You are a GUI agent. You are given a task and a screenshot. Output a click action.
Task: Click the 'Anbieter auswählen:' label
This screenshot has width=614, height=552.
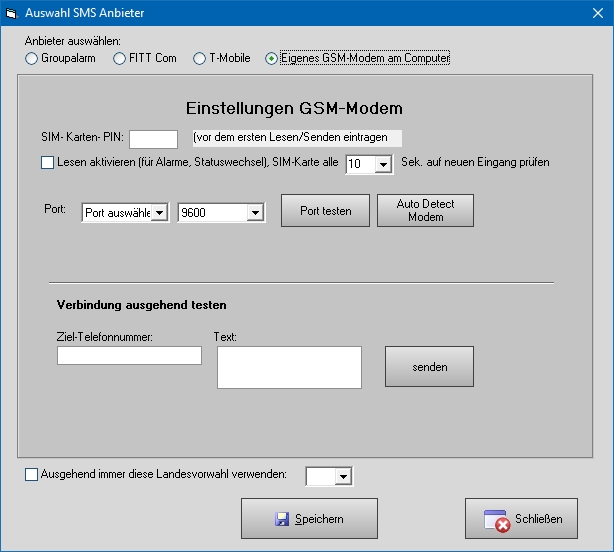73,41
